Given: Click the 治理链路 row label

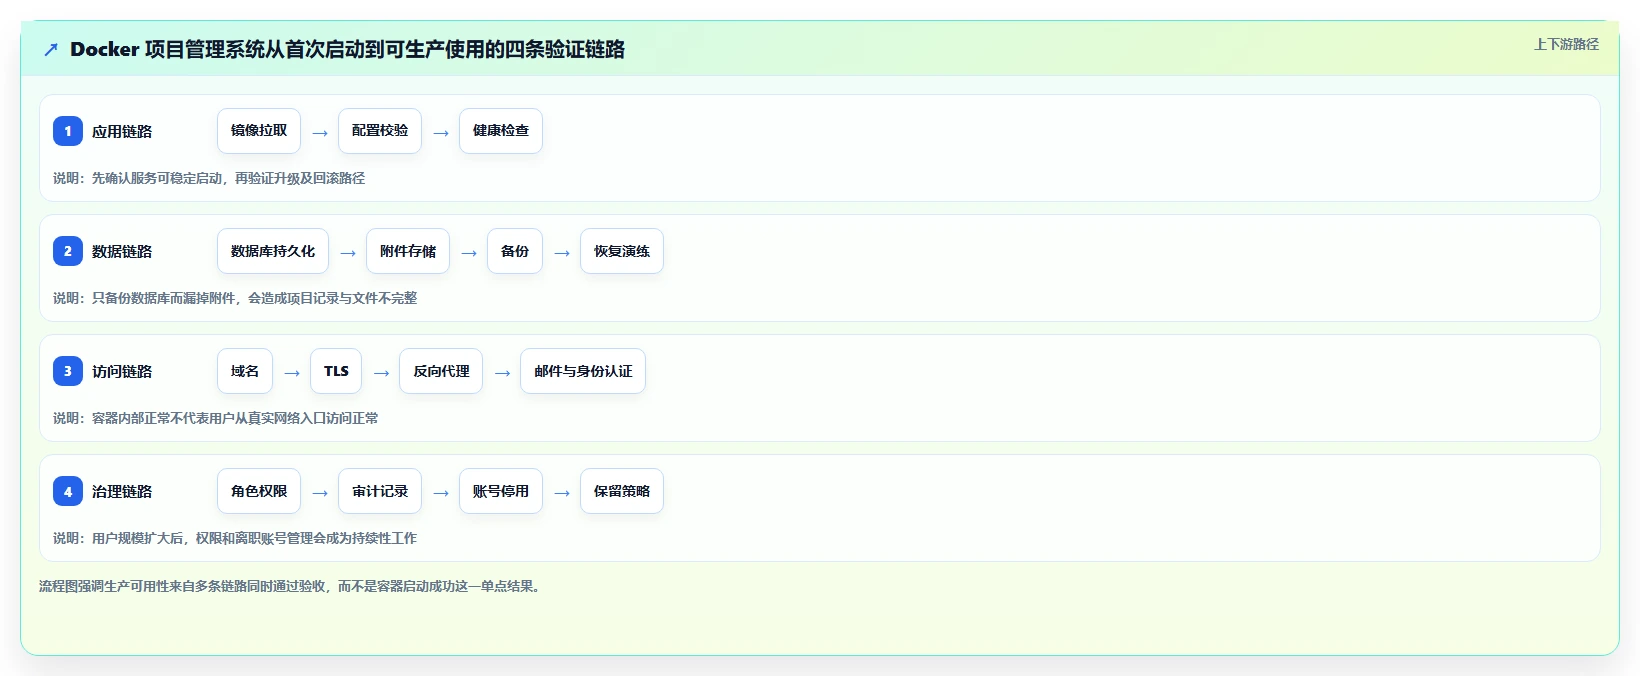Looking at the screenshot, I should [122, 491].
